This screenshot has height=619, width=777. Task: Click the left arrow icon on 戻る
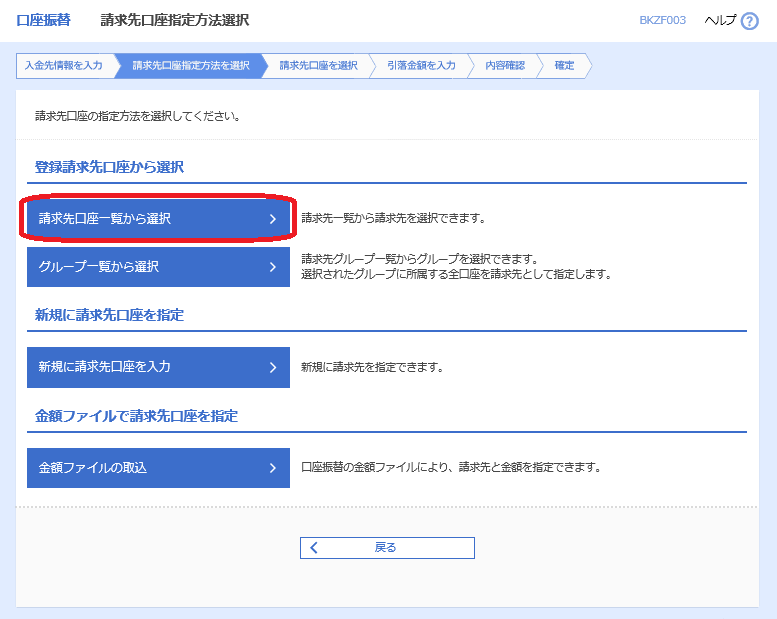pos(314,547)
